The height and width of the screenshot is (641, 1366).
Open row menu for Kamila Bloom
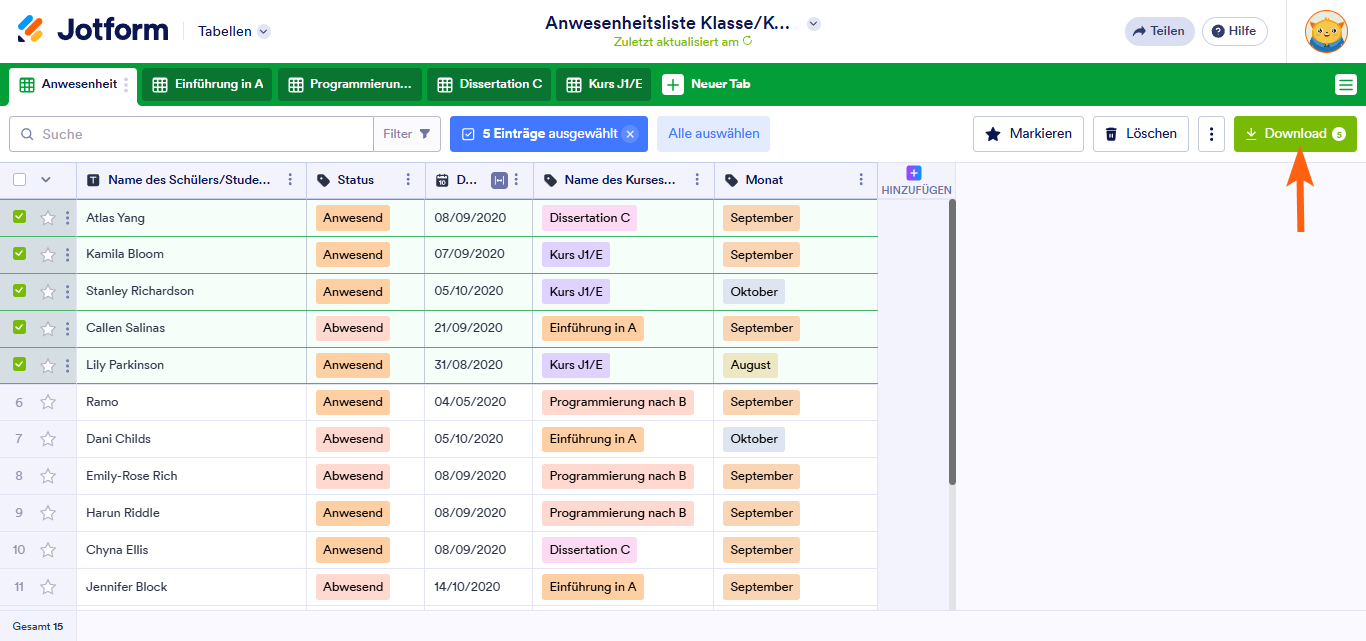(68, 255)
